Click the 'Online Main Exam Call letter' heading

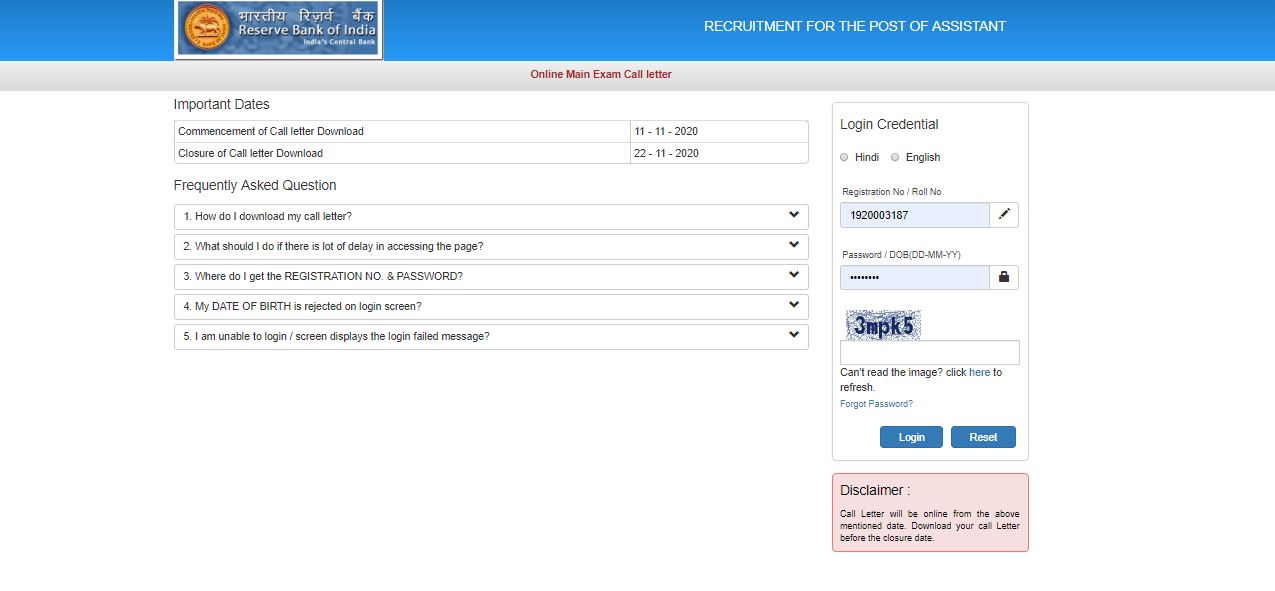[x=600, y=75]
